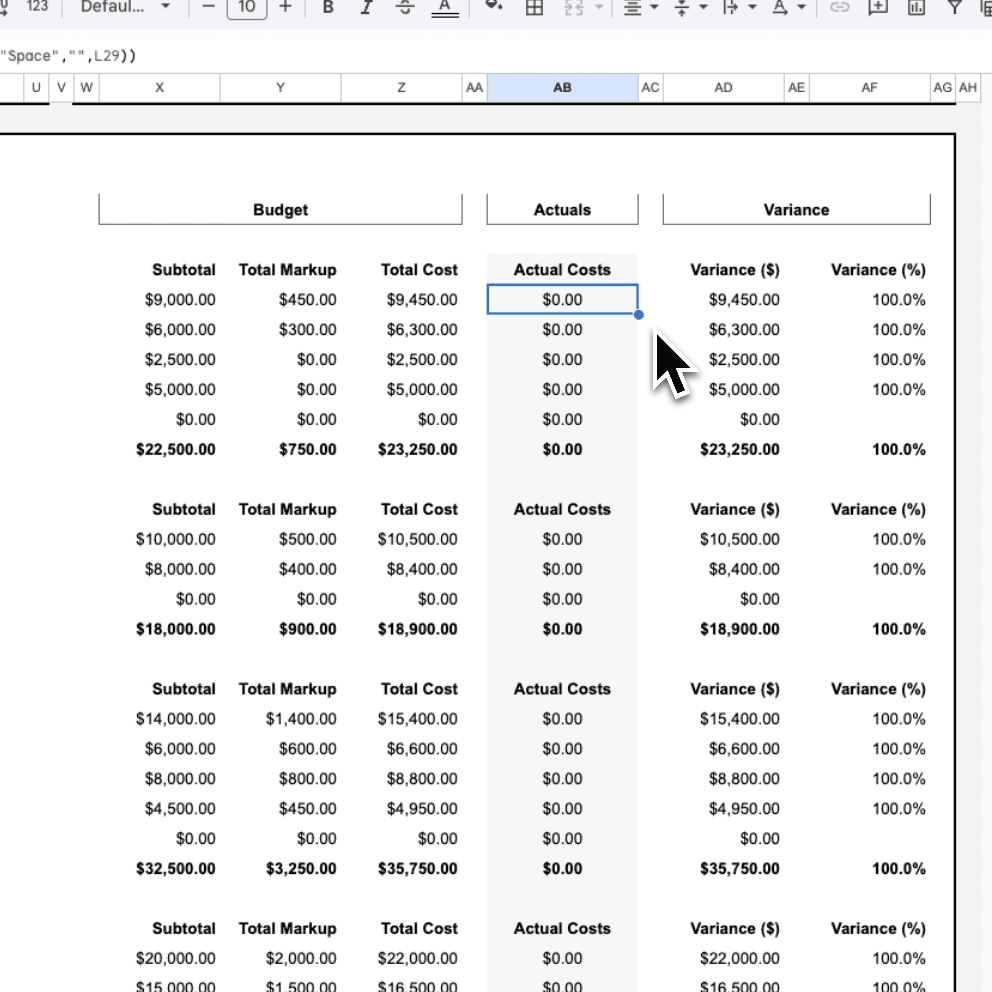Toggle bold formatting on the cell
992x992 pixels.
pyautogui.click(x=328, y=8)
